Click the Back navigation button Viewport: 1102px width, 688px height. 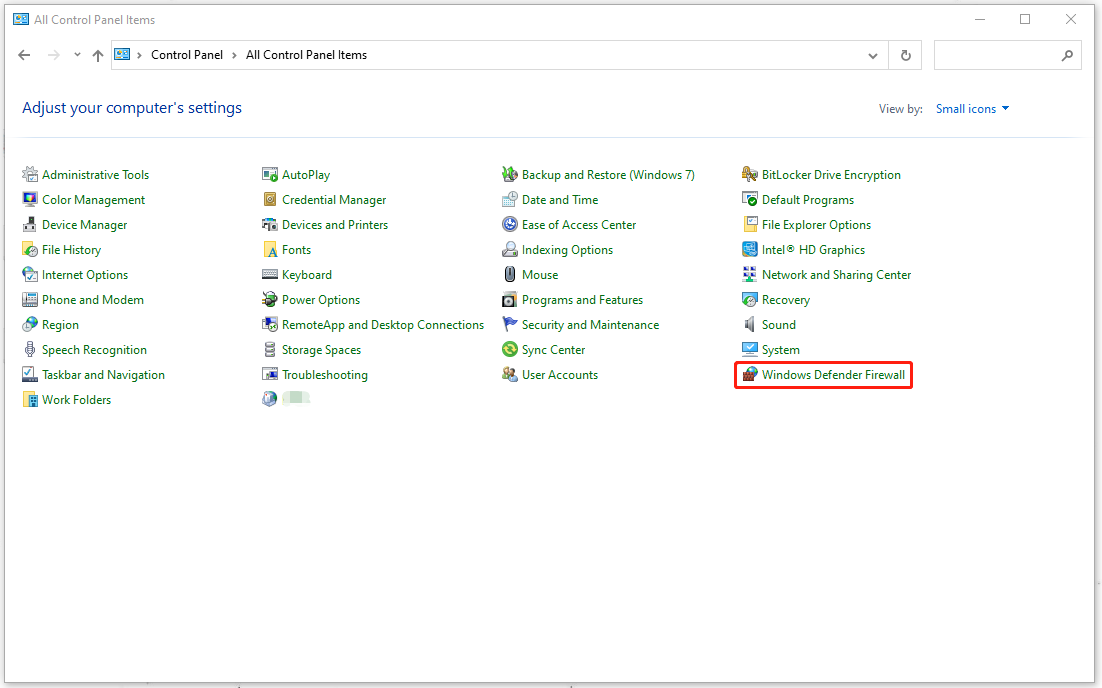(x=24, y=55)
